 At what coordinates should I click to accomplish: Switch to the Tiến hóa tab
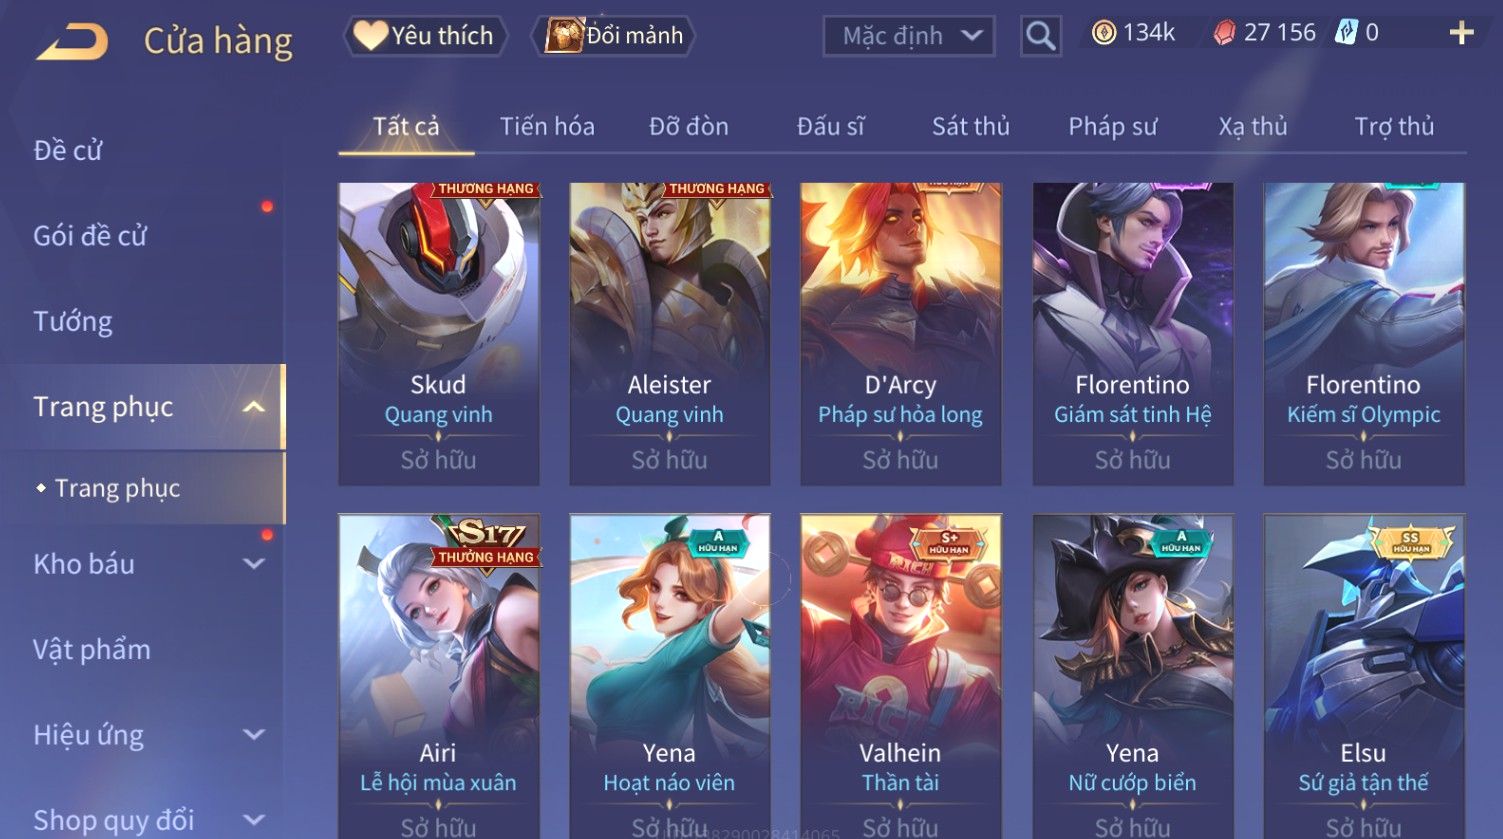pyautogui.click(x=547, y=127)
